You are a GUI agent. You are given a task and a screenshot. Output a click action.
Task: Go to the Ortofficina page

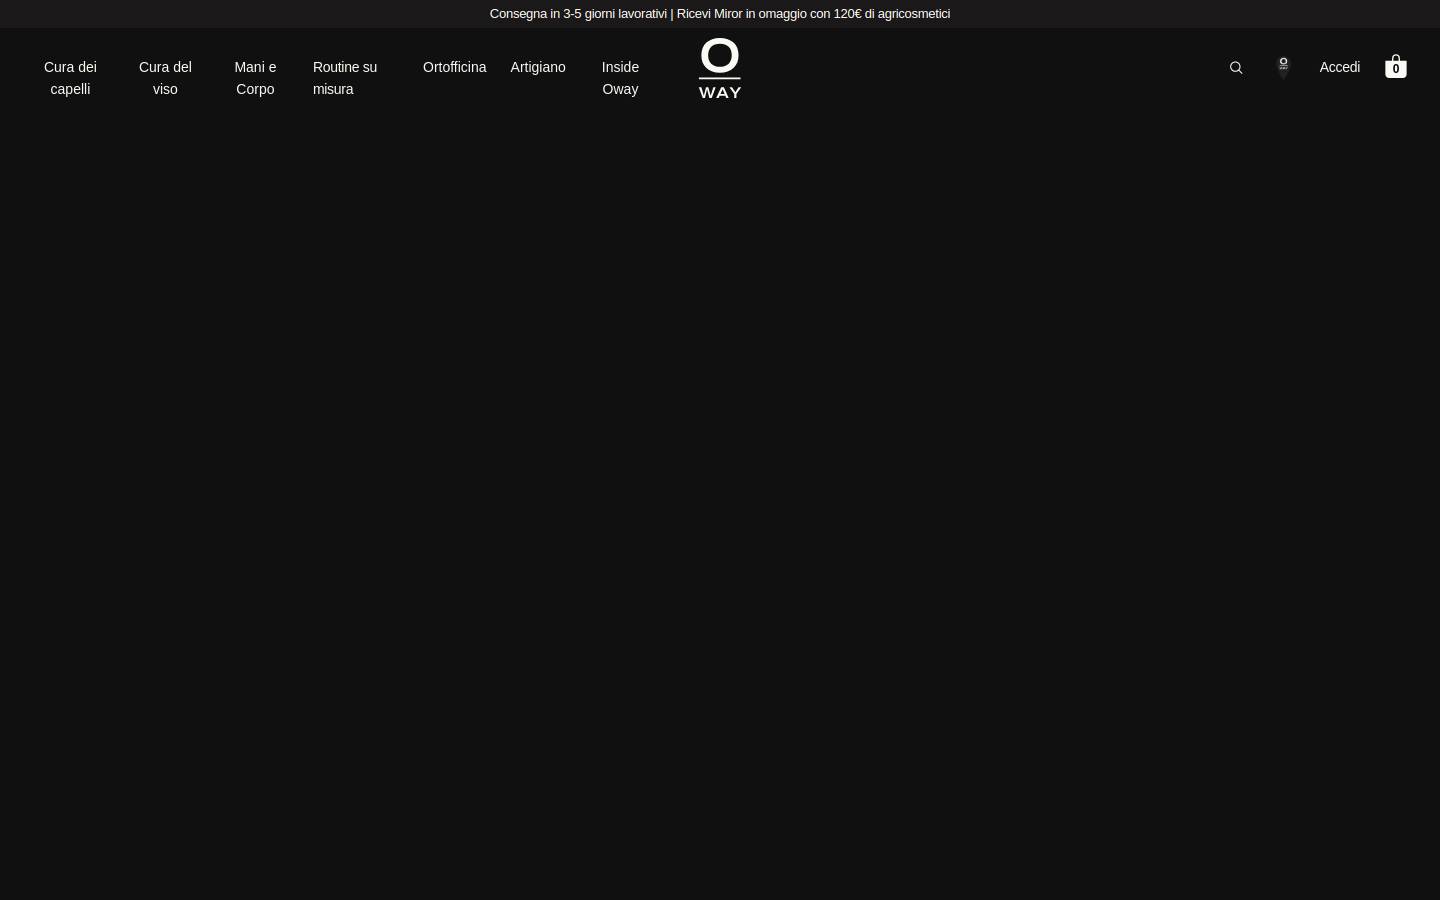(x=454, y=67)
